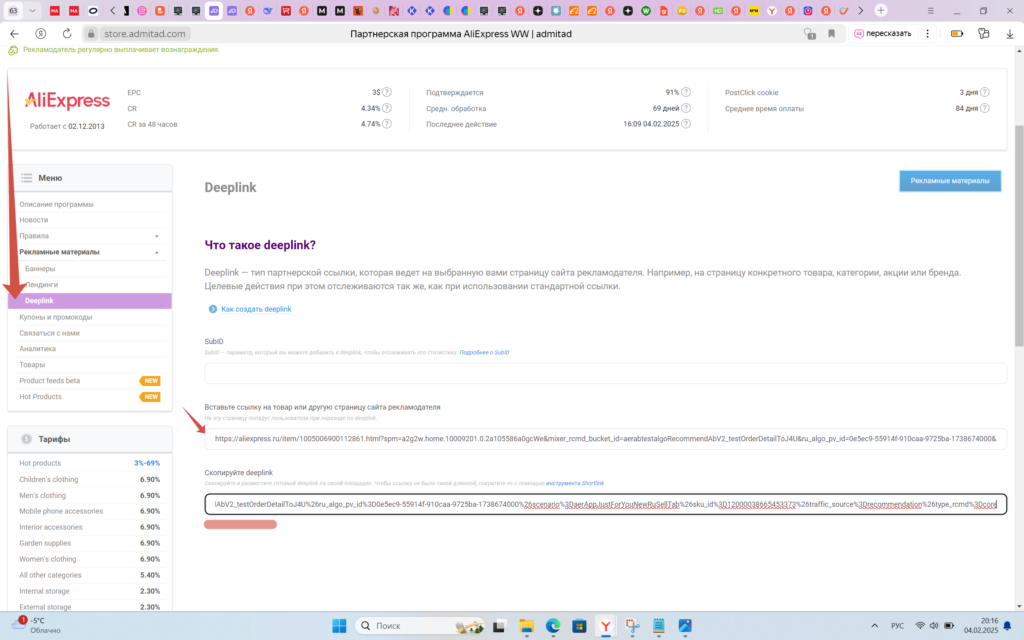
Task: Click the help icon next to Последнее действие
Action: tap(686, 123)
